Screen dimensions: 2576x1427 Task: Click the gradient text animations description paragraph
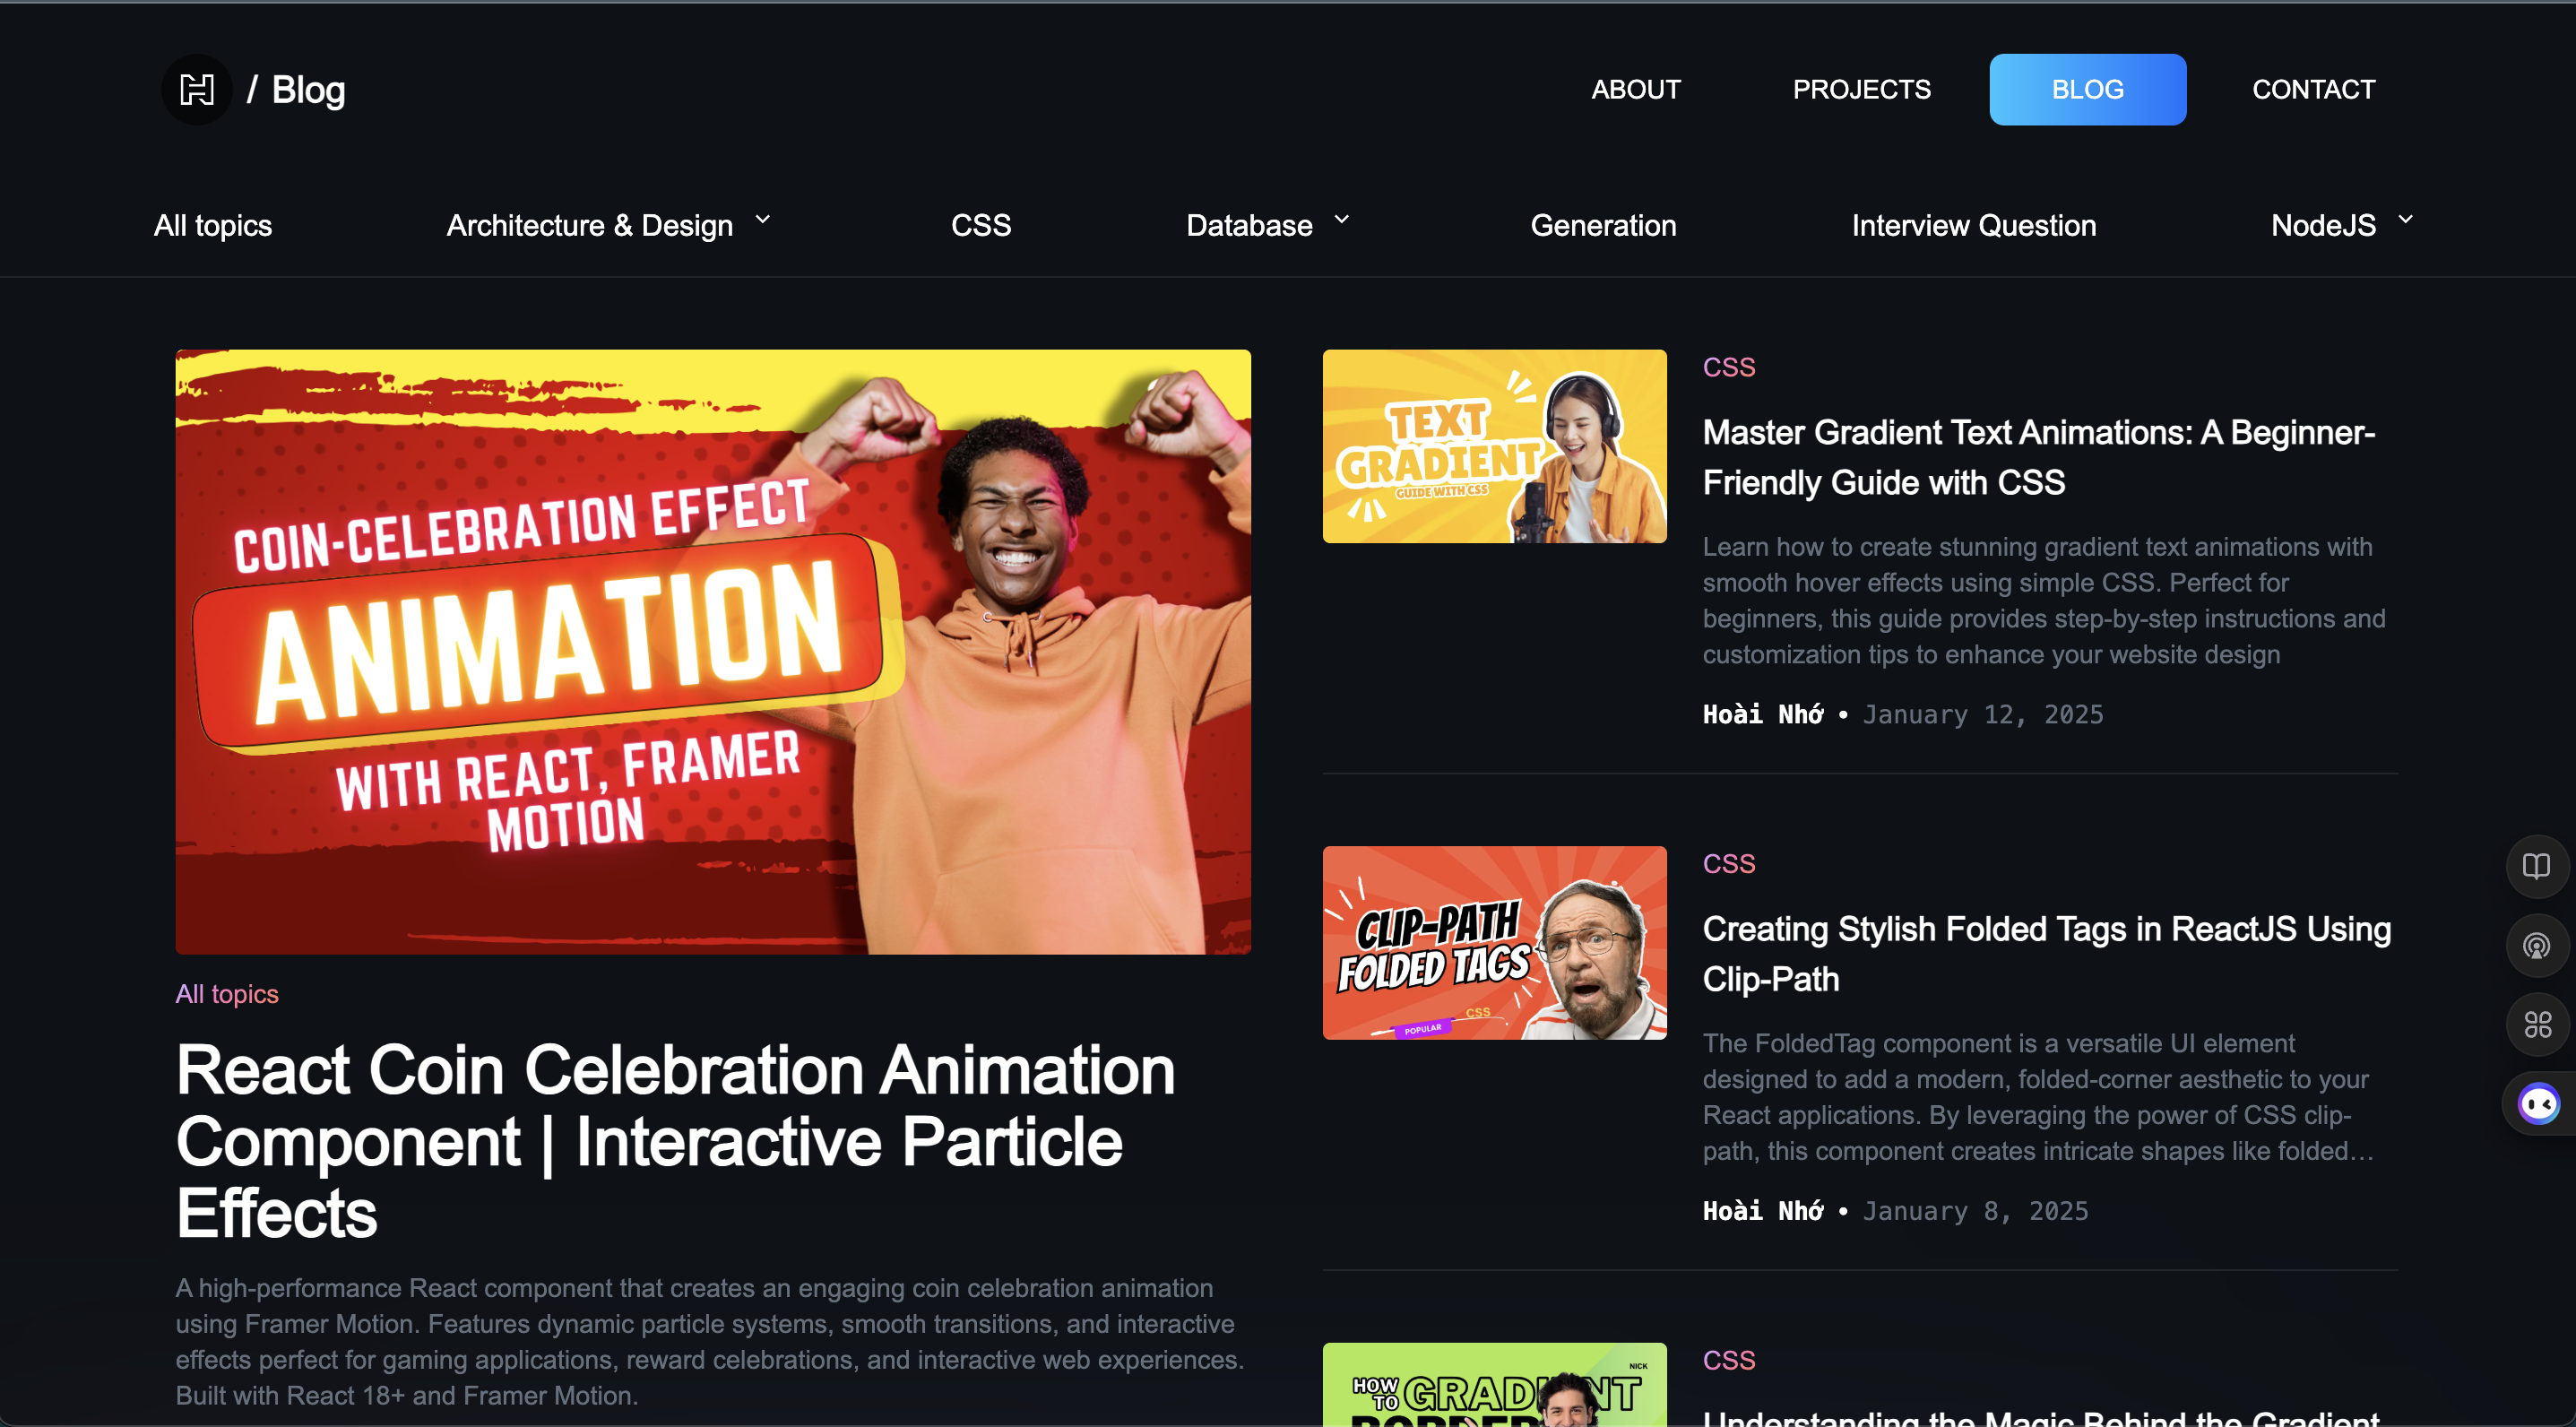[2044, 601]
